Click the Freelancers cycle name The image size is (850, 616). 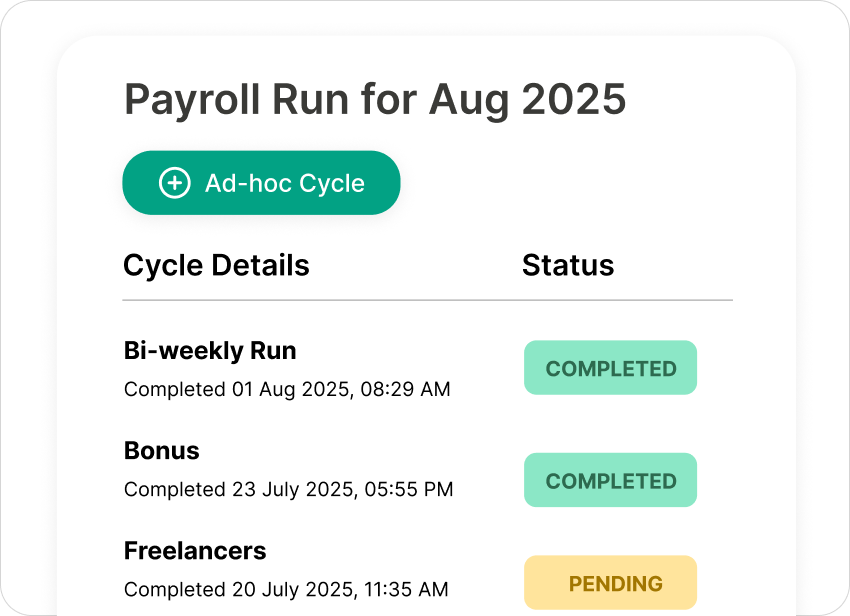(195, 550)
